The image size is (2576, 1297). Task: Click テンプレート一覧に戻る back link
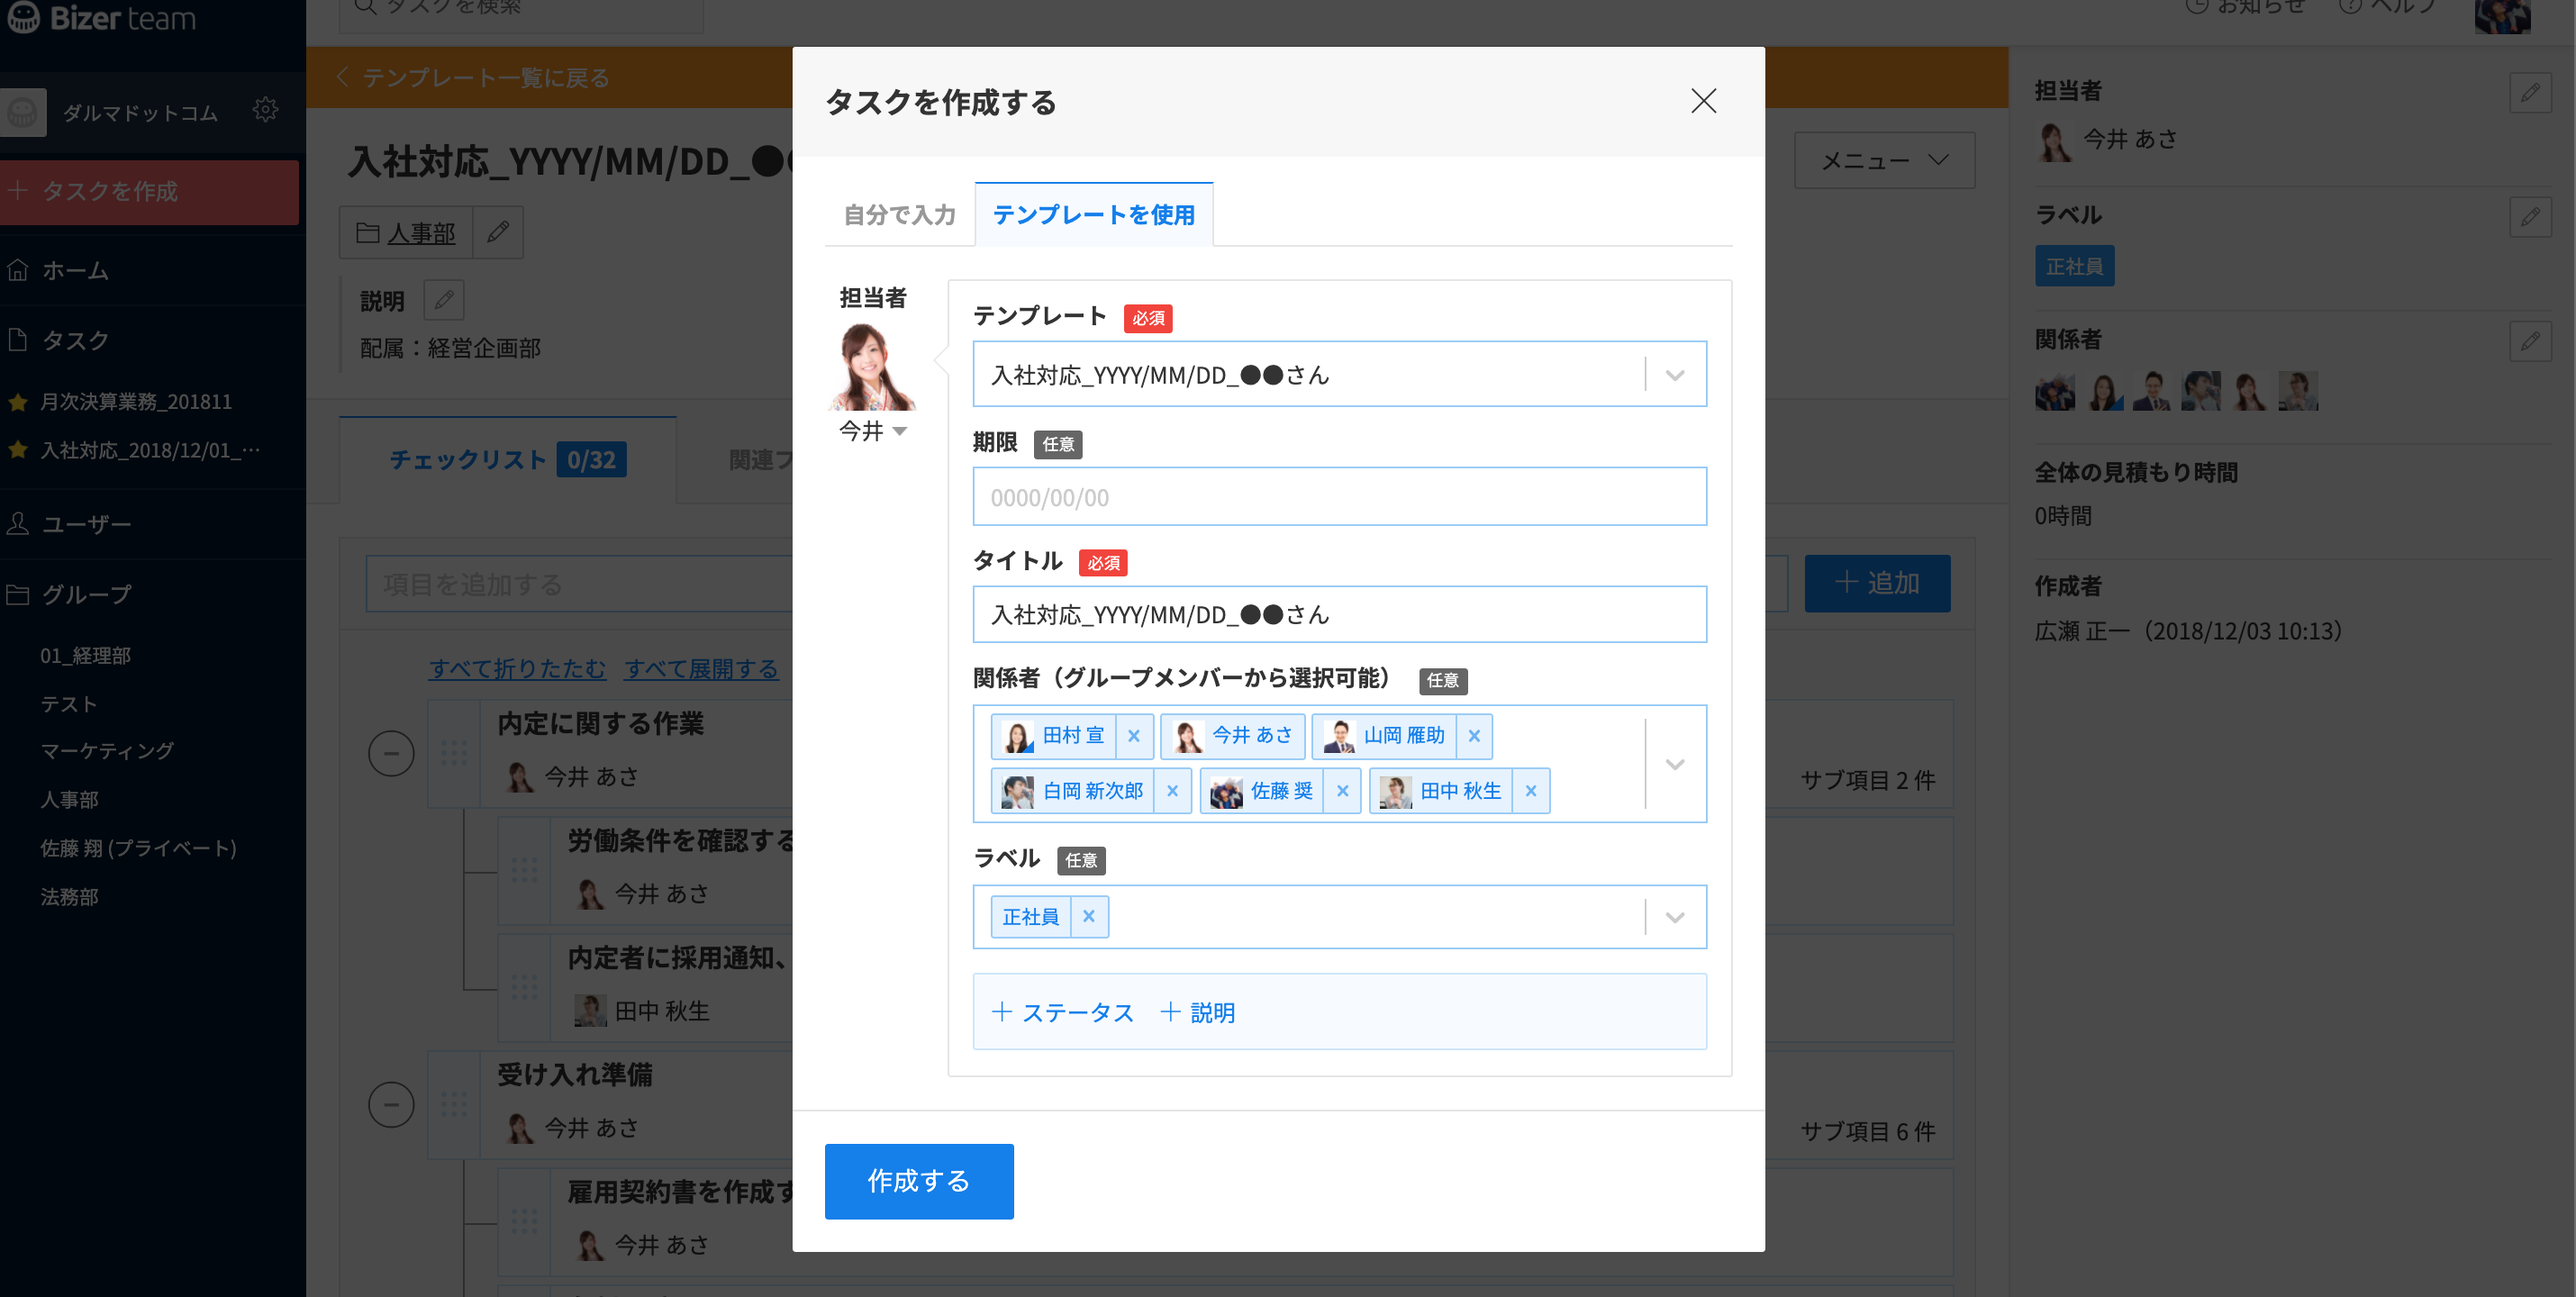[x=473, y=78]
